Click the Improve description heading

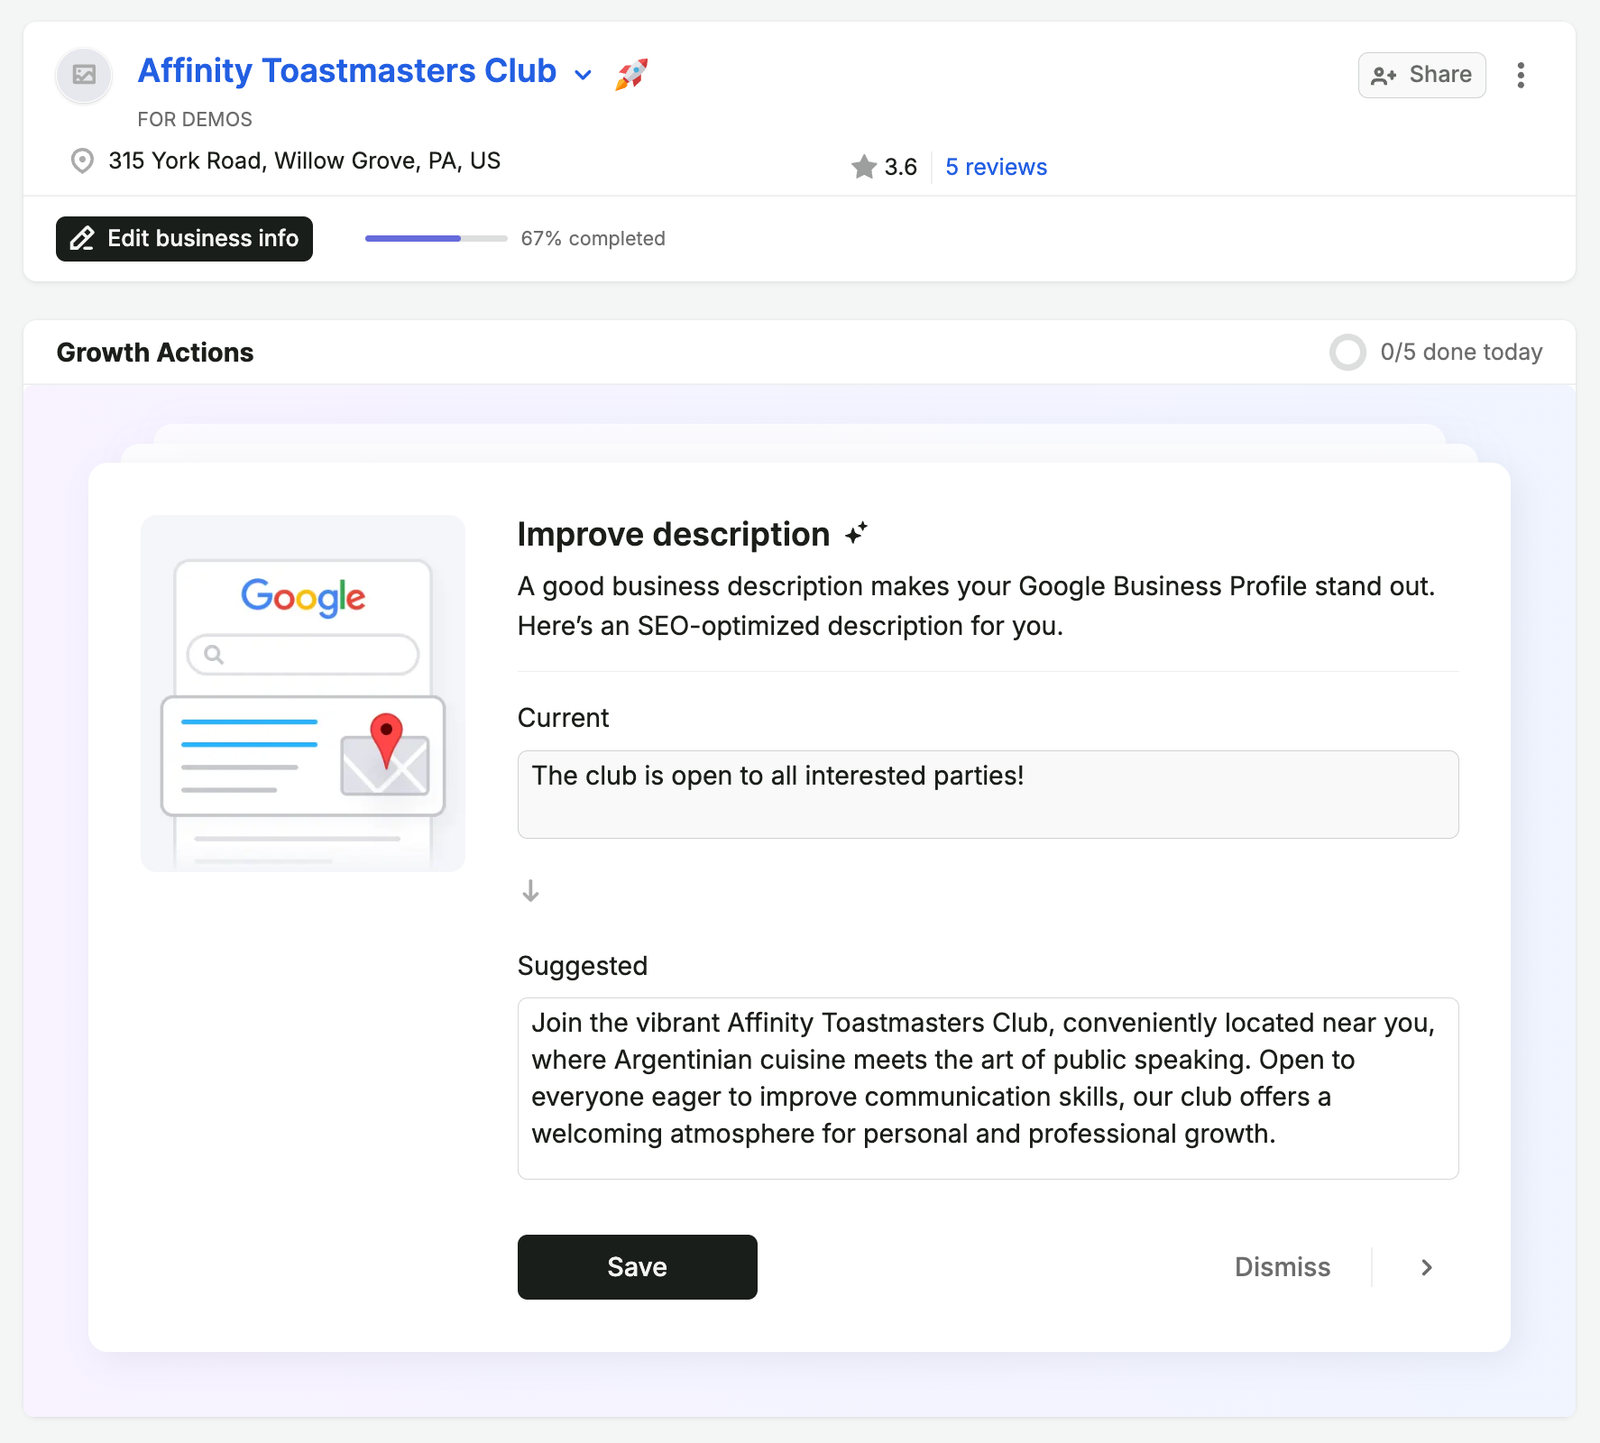coord(673,534)
